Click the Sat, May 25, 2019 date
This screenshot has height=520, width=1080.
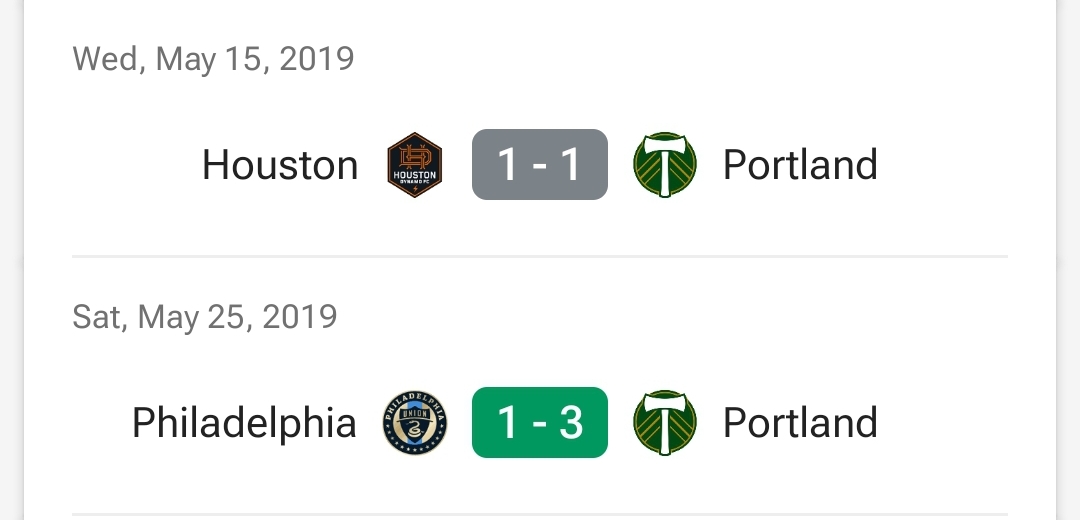205,317
